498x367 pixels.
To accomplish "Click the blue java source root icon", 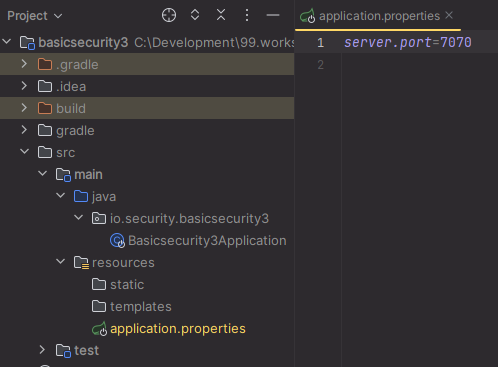I will 81,196.
